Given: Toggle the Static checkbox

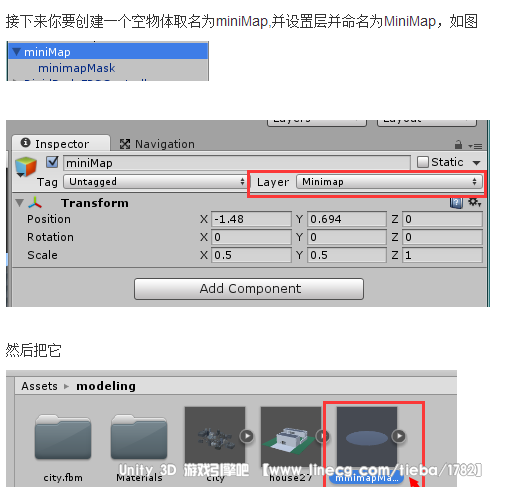Looking at the screenshot, I should coord(422,162).
